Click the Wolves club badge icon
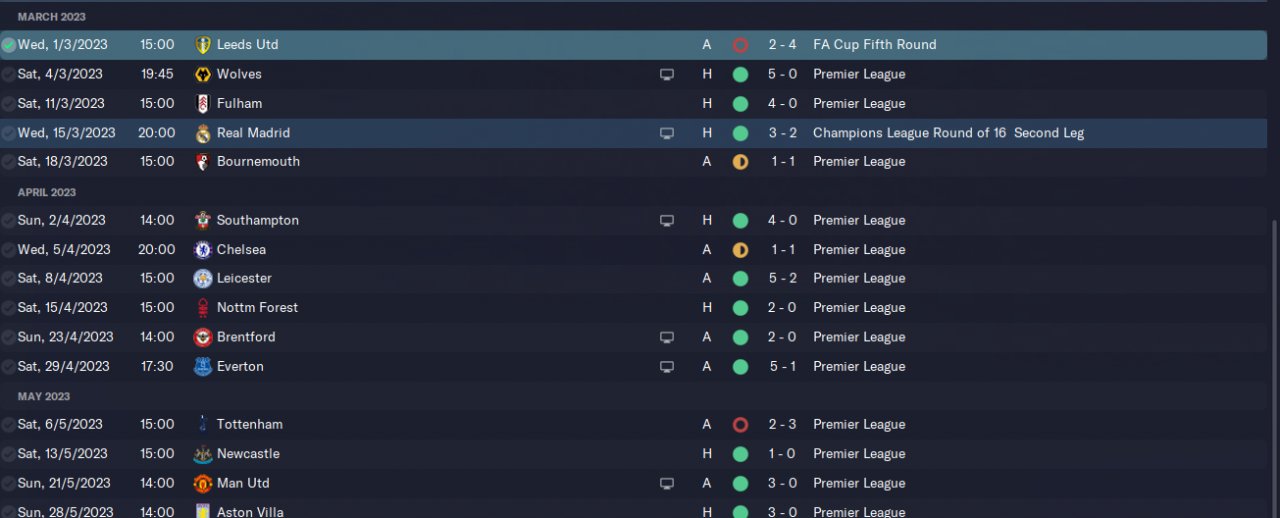Image resolution: width=1280 pixels, height=518 pixels. 203,74
